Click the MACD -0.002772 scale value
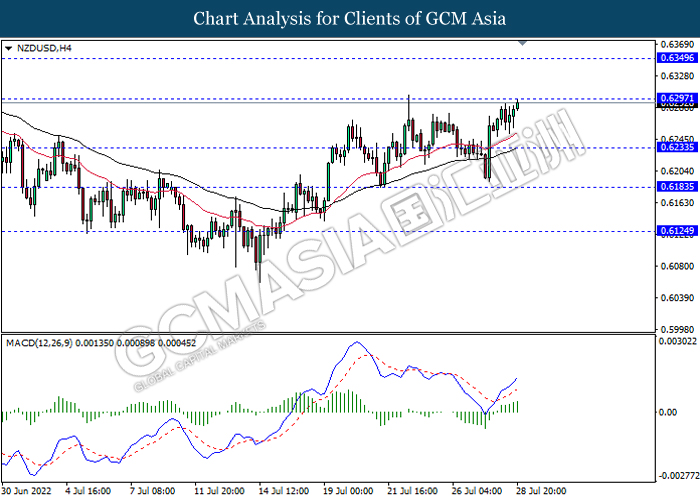Screen dimensions: 700x500 [x=678, y=475]
